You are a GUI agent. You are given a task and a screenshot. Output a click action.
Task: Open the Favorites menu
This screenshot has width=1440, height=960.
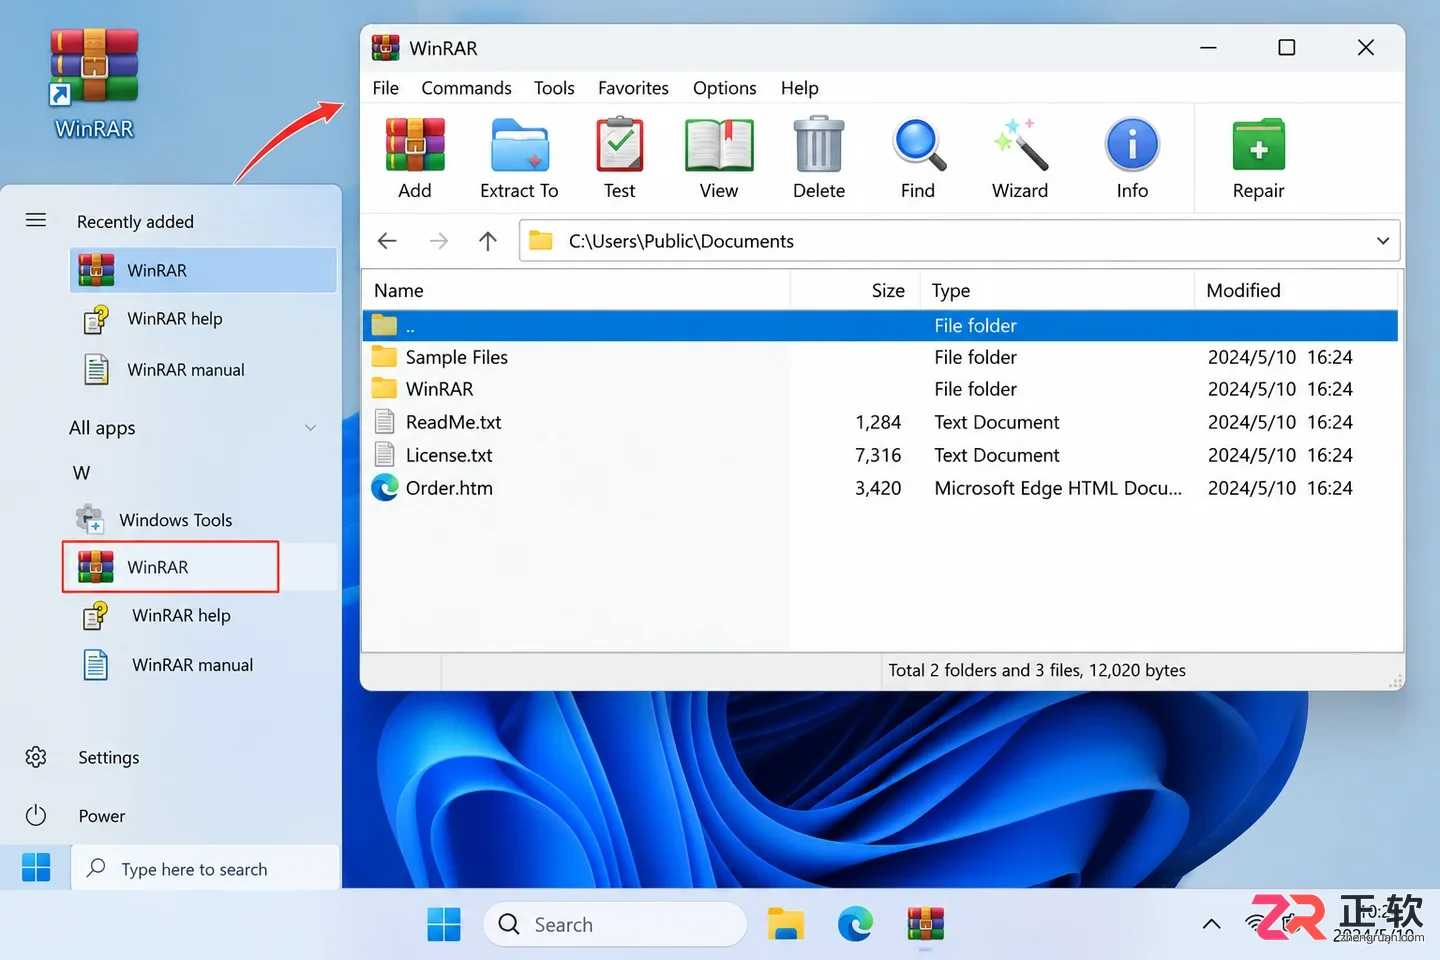click(633, 88)
